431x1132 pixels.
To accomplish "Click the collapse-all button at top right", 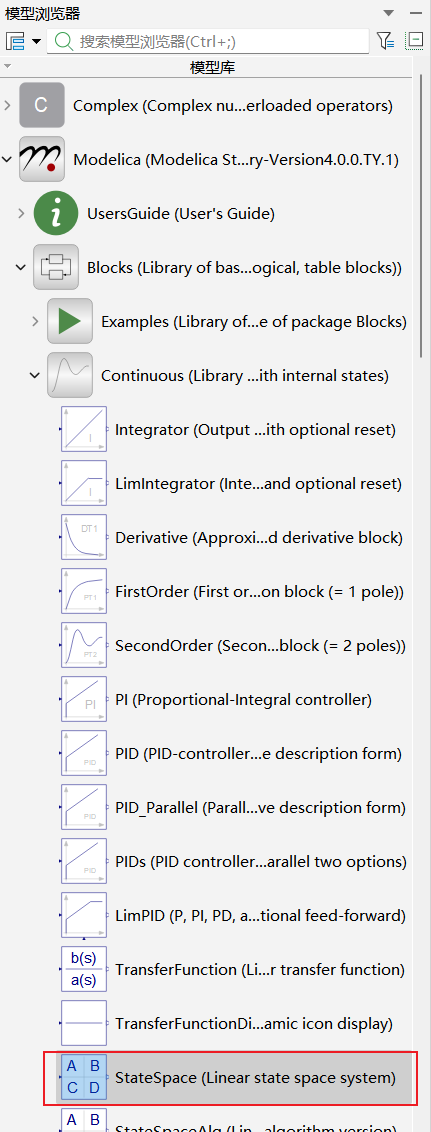I will pyautogui.click(x=415, y=40).
